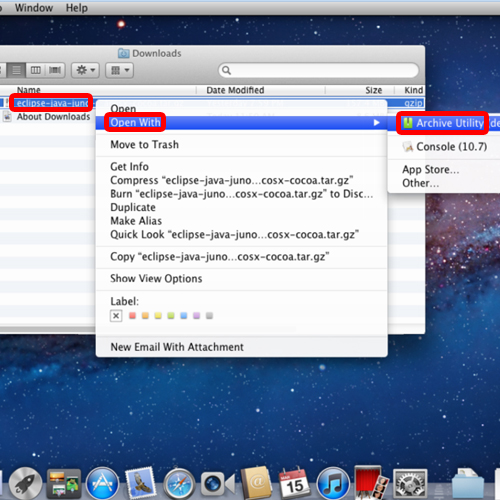The image size is (500, 500).
Task: Select the About Downloads file
Action: (53, 117)
